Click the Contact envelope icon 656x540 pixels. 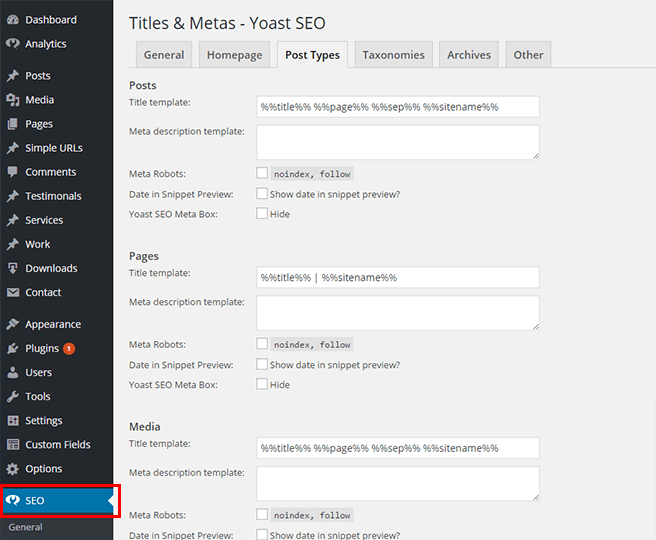point(13,292)
